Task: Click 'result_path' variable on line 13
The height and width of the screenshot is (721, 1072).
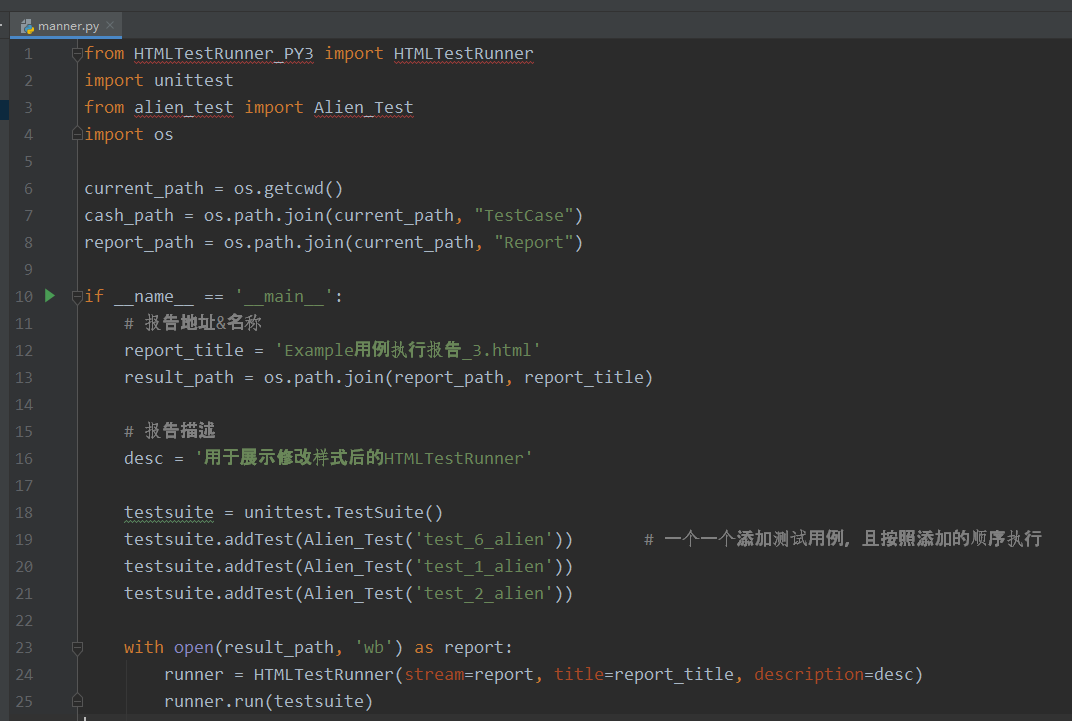Action: point(179,377)
